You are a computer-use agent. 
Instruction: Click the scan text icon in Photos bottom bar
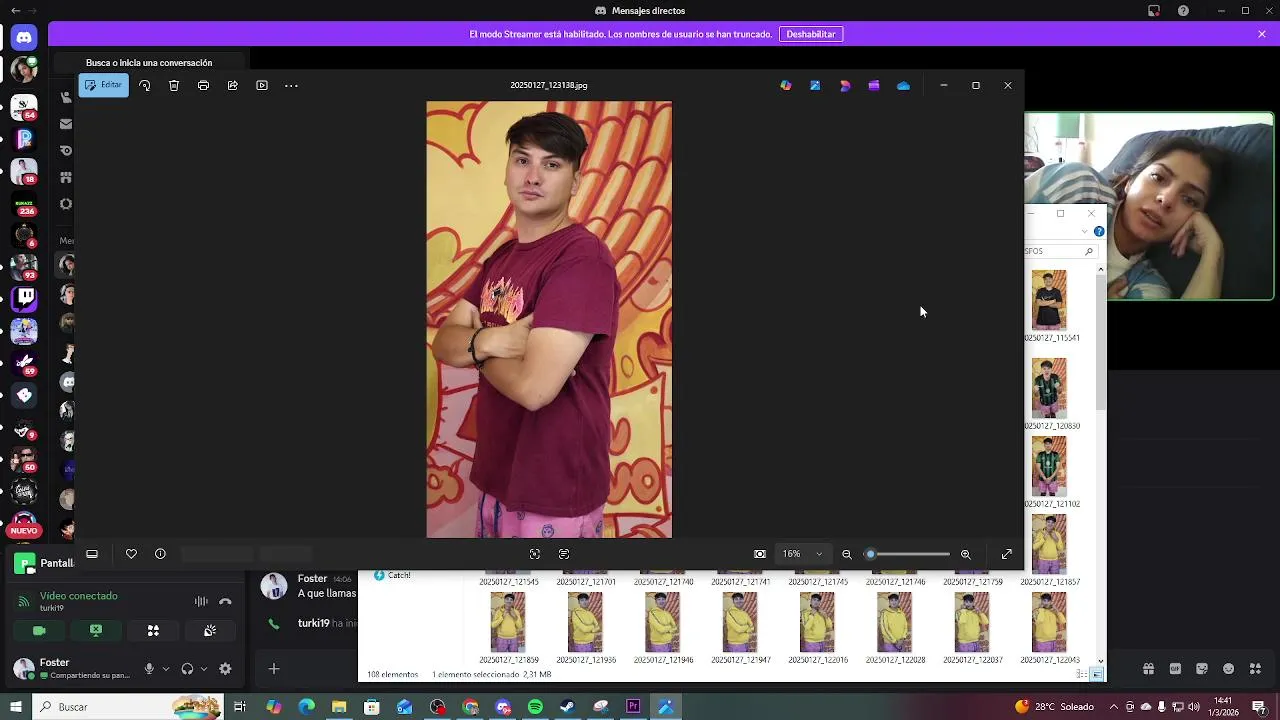[564, 554]
